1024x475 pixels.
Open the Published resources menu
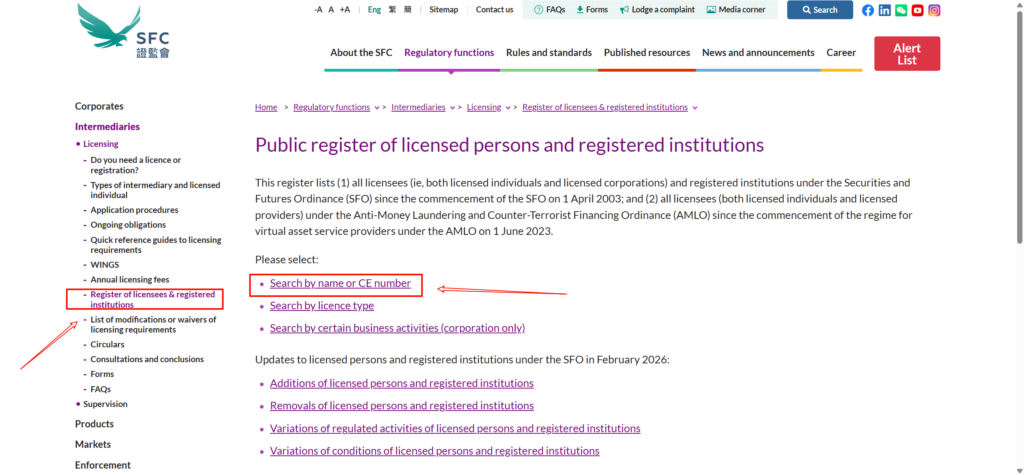[x=647, y=53]
